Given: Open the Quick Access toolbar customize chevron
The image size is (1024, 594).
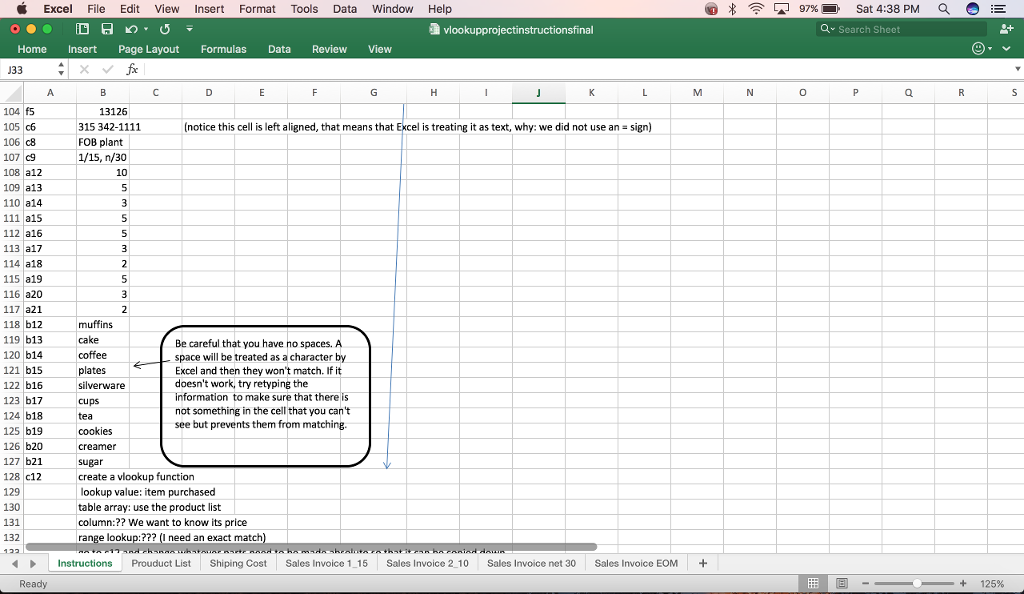Looking at the screenshot, I should pyautogui.click(x=189, y=29).
